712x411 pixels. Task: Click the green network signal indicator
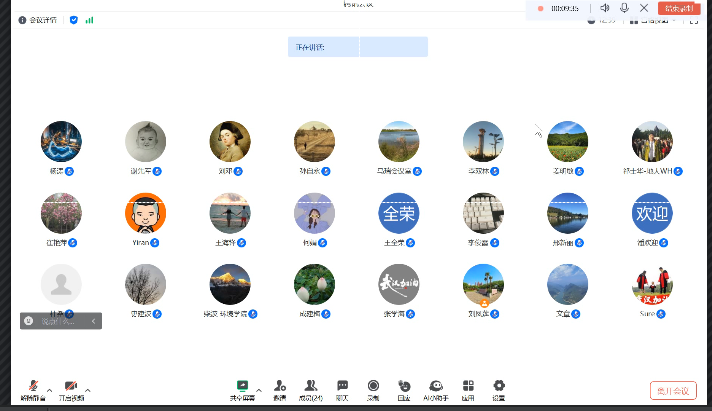pyautogui.click(x=89, y=19)
